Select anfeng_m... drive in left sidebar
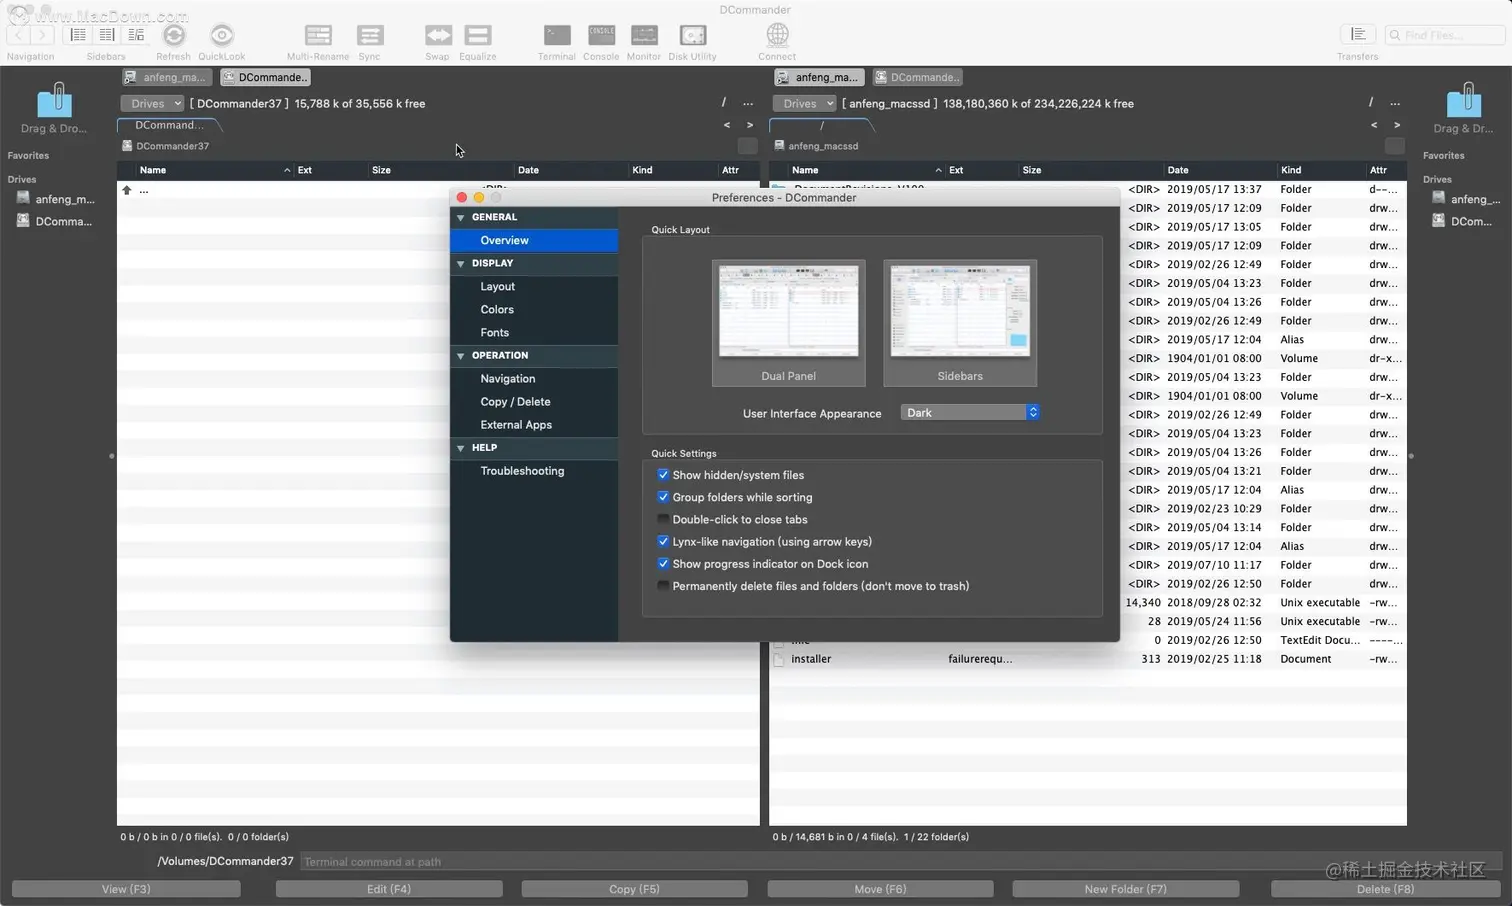1512x906 pixels. tap(56, 199)
